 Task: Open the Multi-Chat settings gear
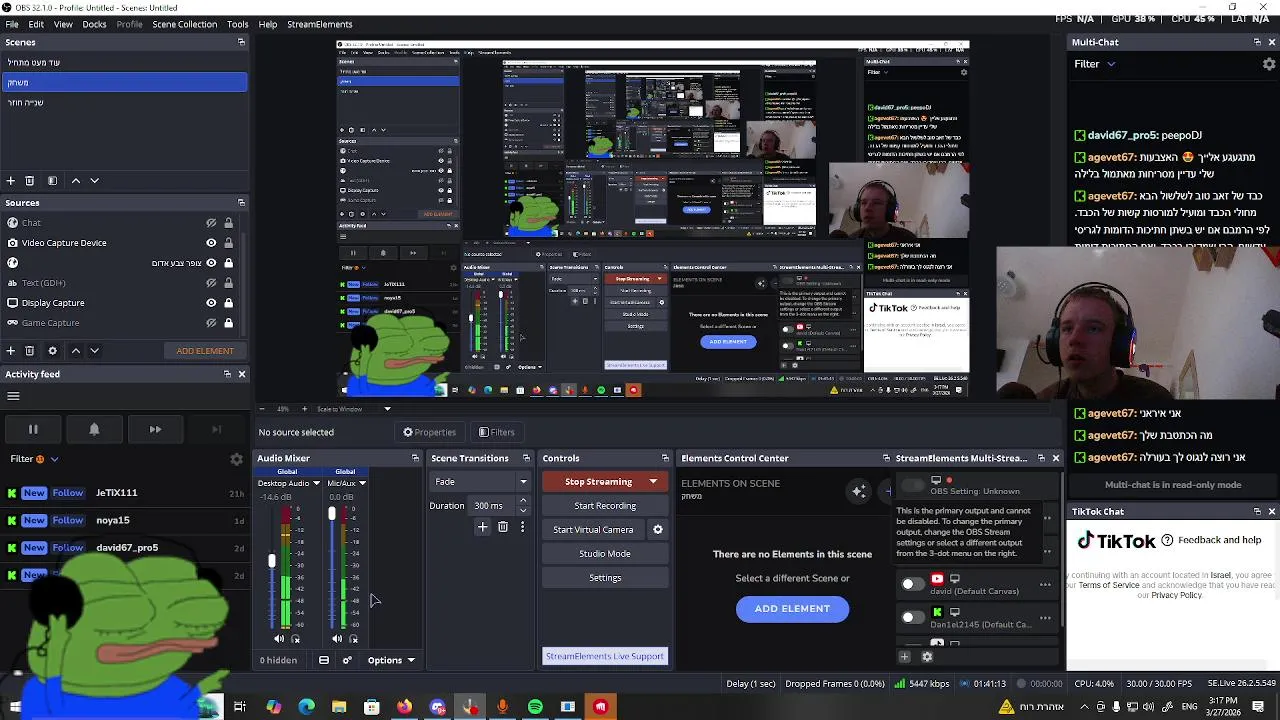click(x=1269, y=64)
